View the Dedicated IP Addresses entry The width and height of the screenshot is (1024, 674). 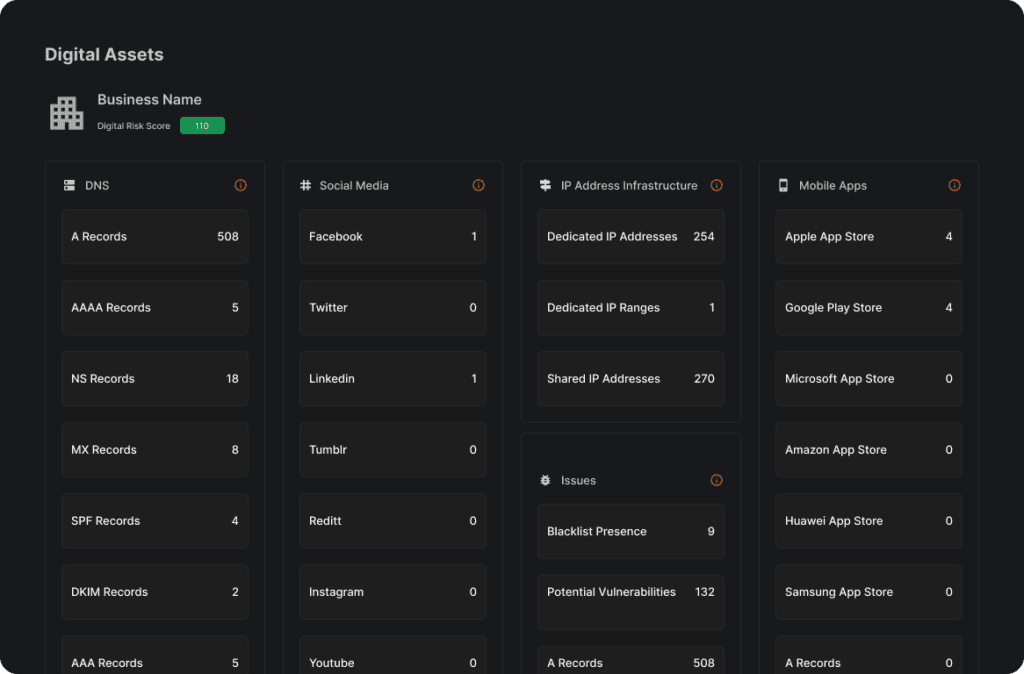click(x=630, y=237)
